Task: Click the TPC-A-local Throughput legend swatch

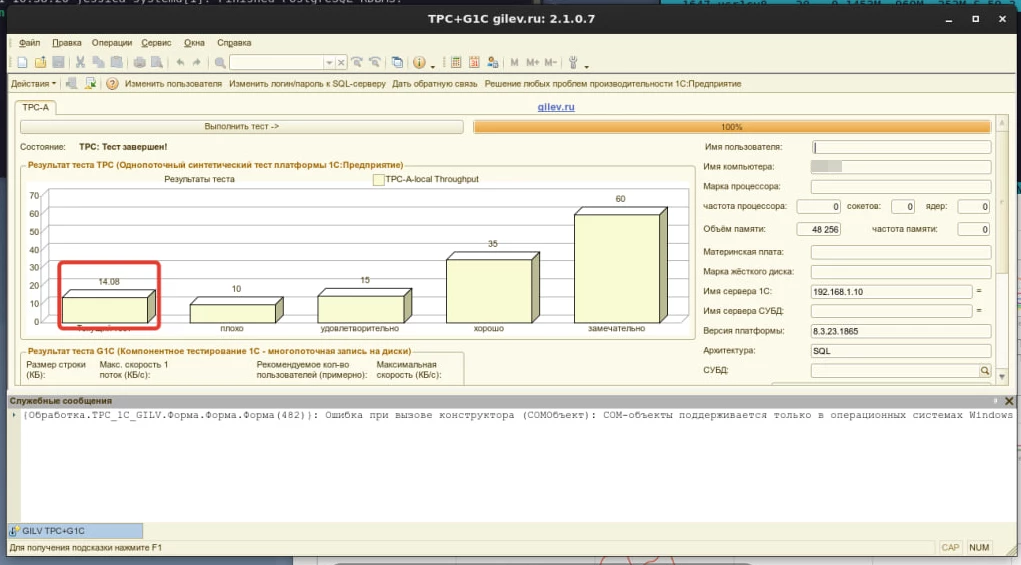Action: (378, 180)
